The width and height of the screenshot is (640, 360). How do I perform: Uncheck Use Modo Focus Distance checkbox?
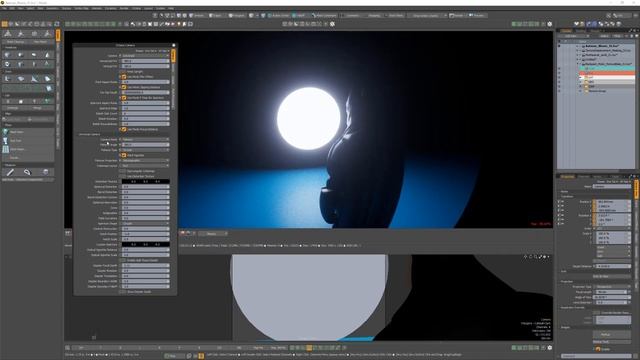(124, 129)
